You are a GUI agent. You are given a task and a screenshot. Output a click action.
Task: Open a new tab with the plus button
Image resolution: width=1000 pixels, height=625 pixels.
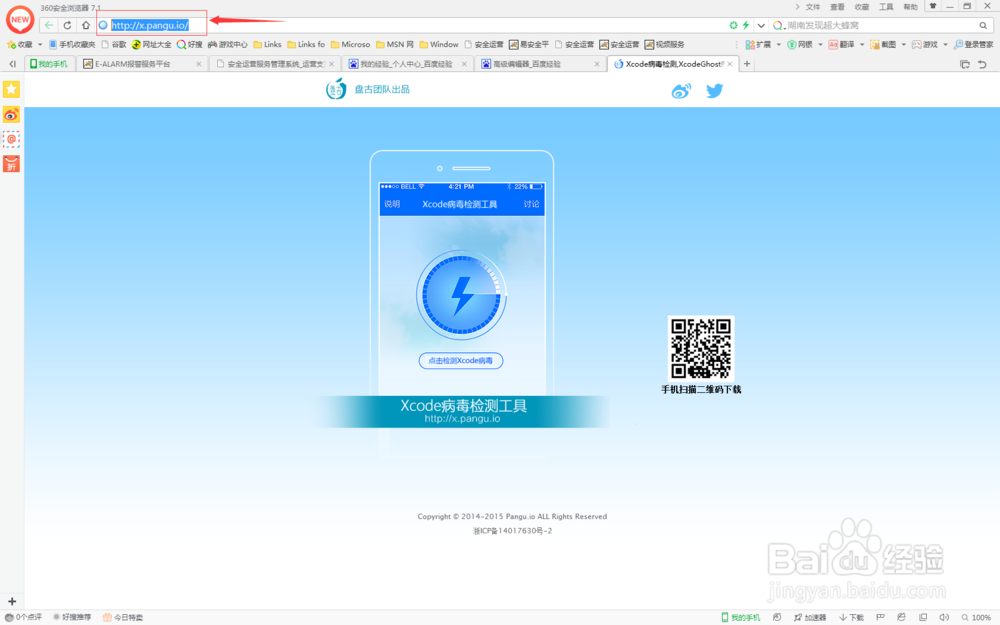click(x=747, y=64)
